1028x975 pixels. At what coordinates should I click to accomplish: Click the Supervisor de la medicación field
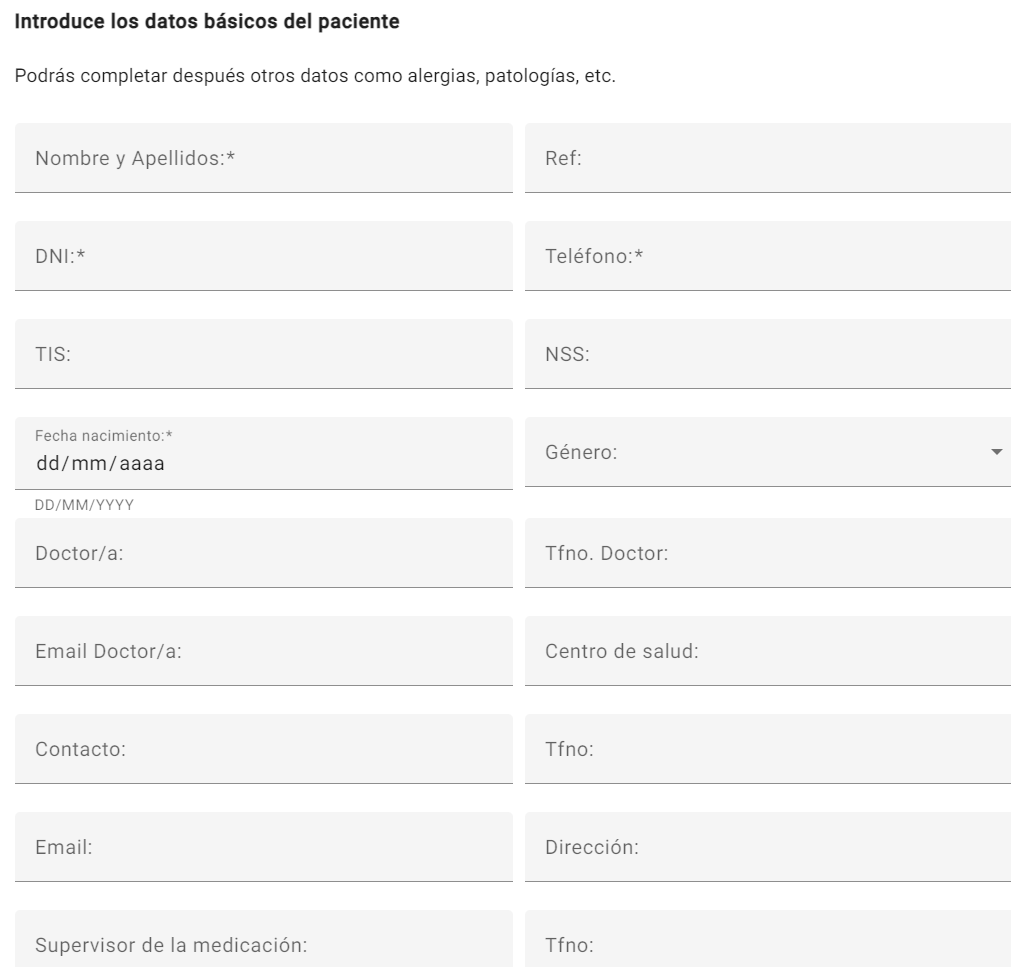coord(260,944)
